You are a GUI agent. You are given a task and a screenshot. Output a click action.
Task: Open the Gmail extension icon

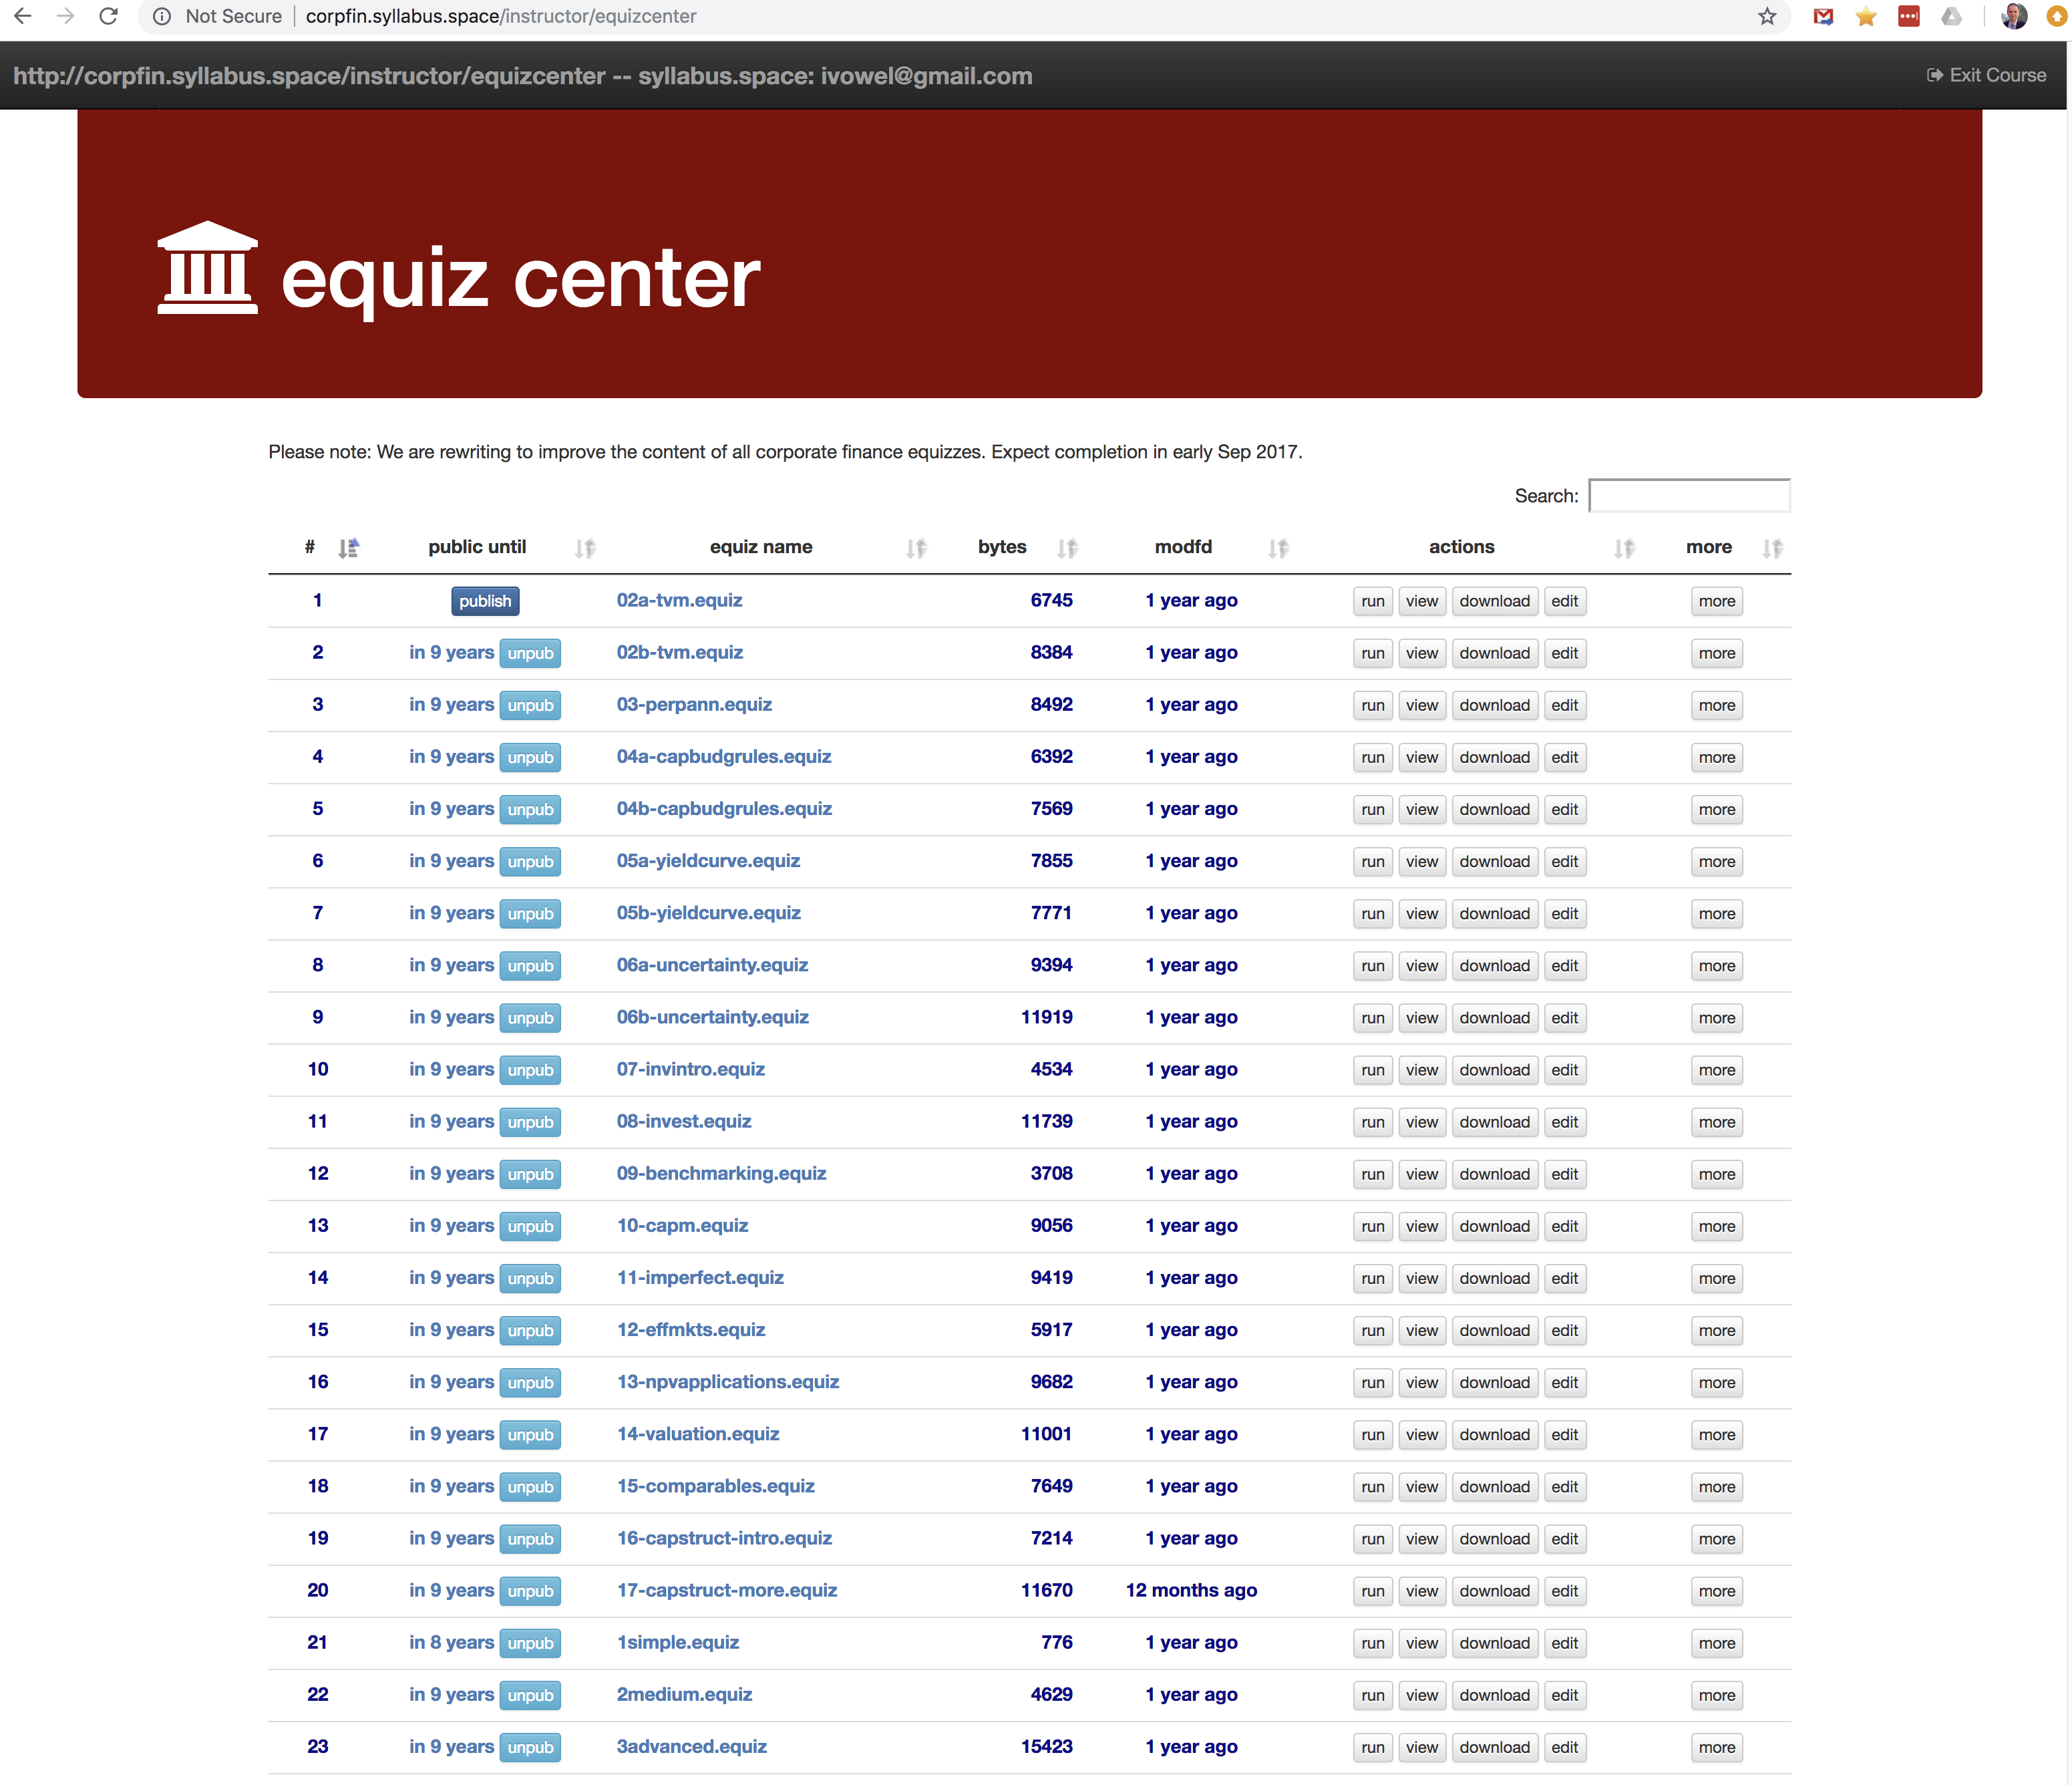(1823, 16)
